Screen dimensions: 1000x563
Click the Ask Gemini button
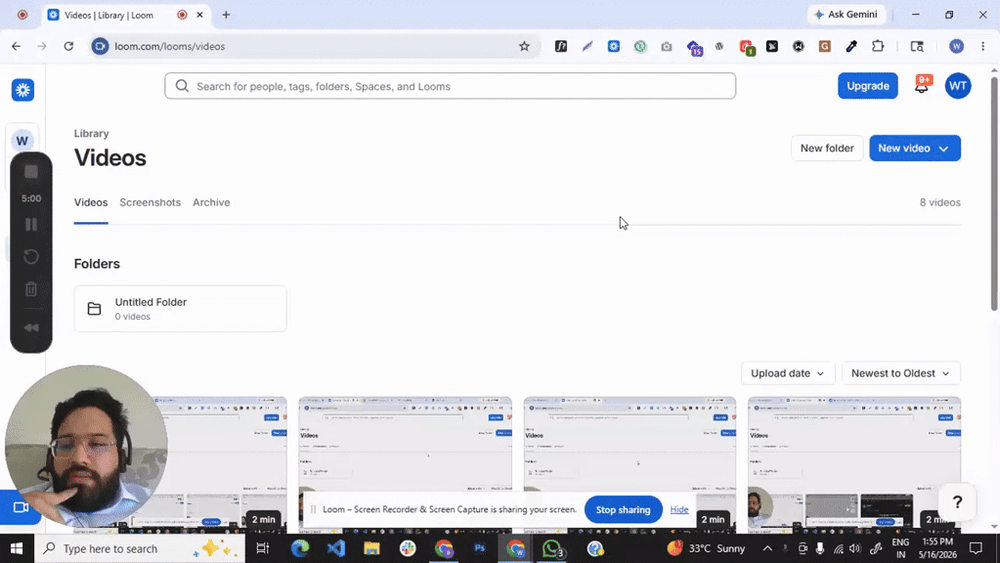click(846, 15)
